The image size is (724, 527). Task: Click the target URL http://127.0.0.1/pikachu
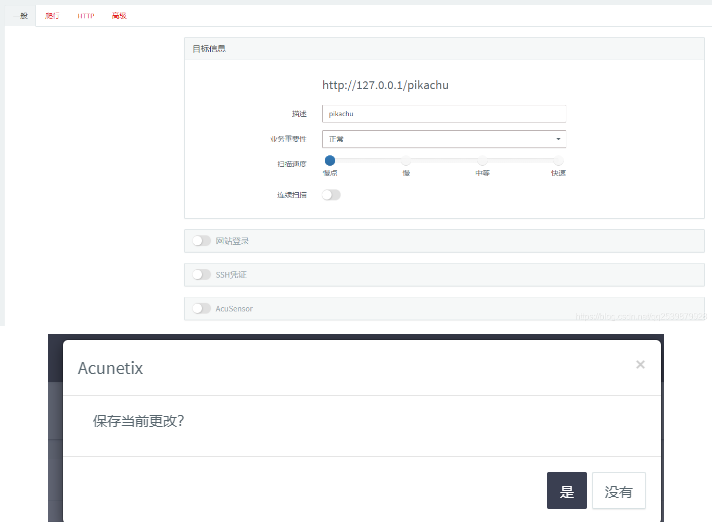[x=386, y=85]
